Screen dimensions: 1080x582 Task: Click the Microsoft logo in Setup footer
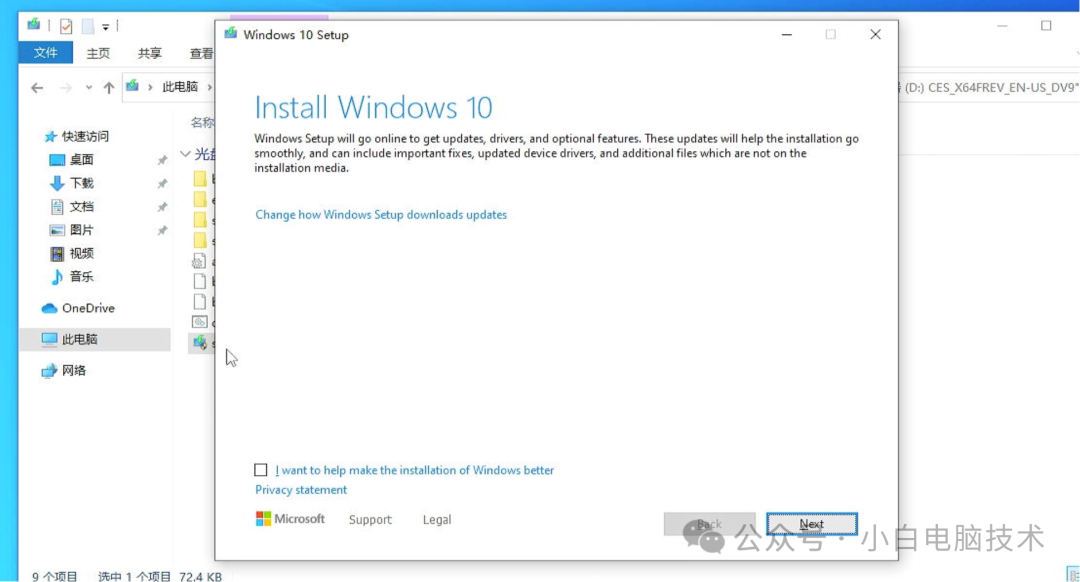[290, 519]
